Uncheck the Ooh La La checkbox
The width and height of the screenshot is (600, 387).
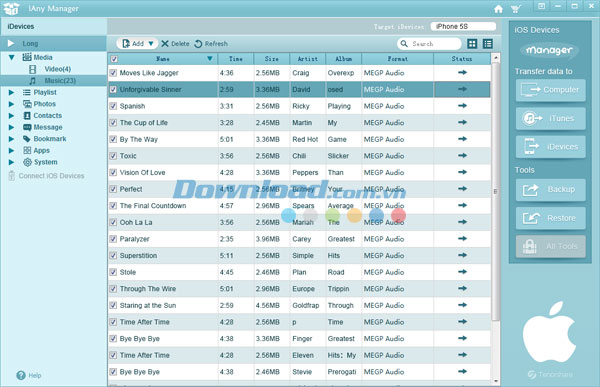[x=113, y=222]
